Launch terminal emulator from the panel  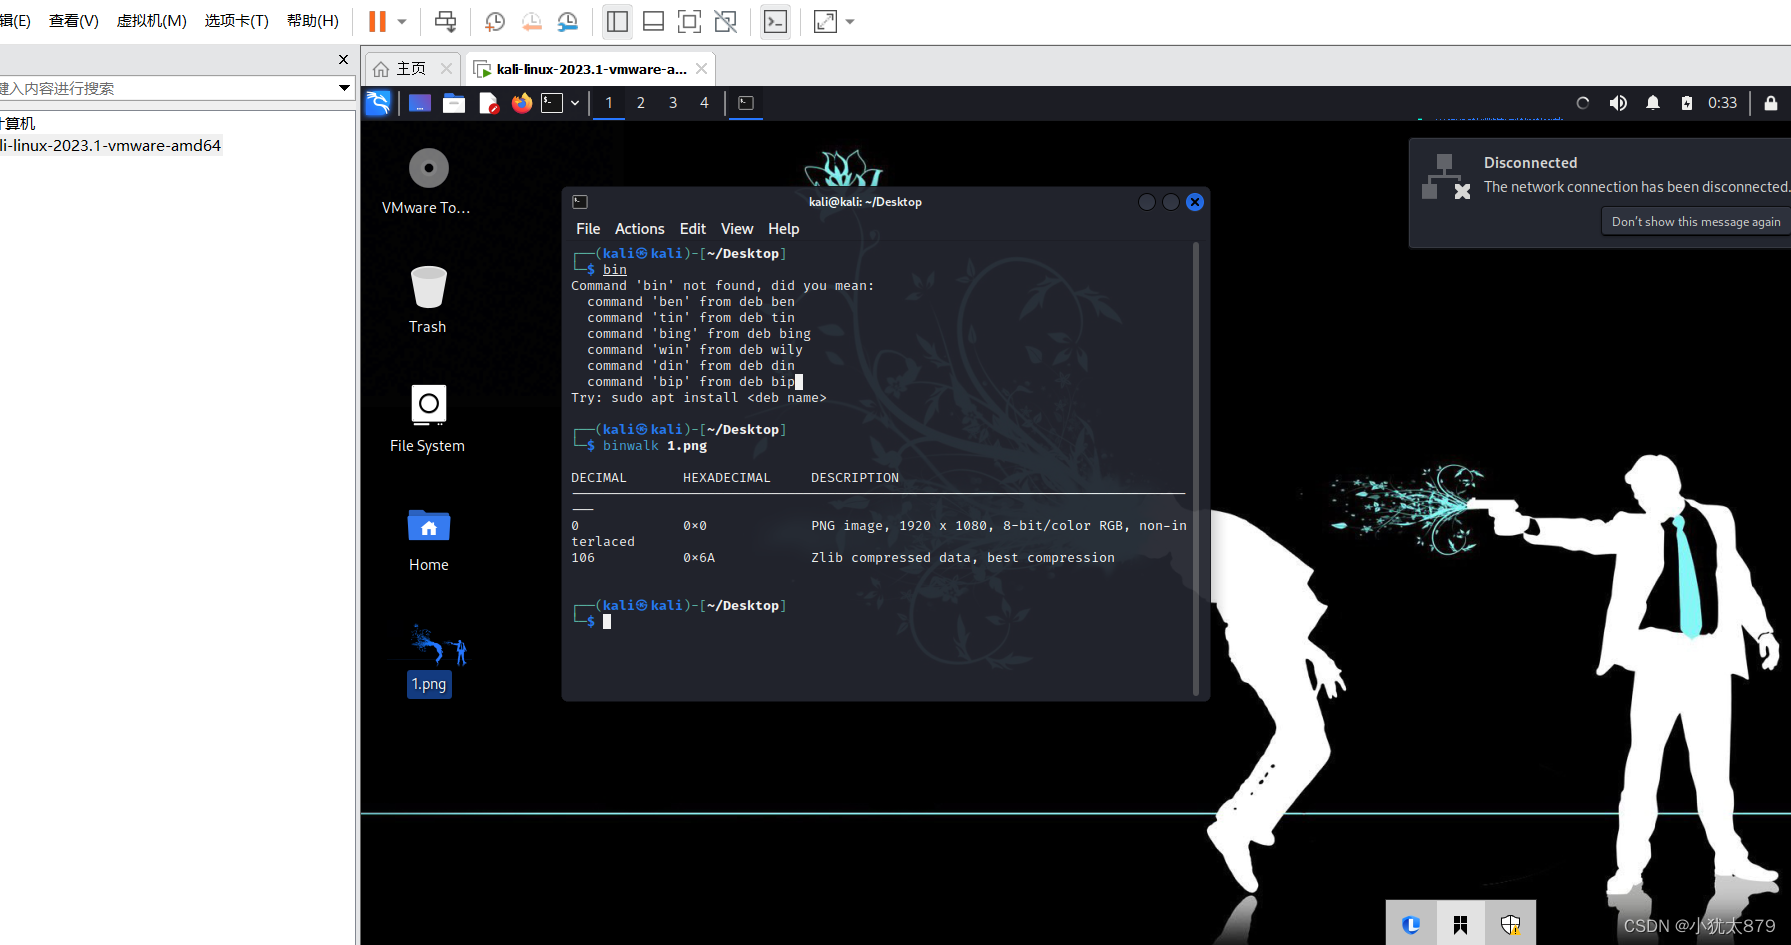click(x=552, y=103)
